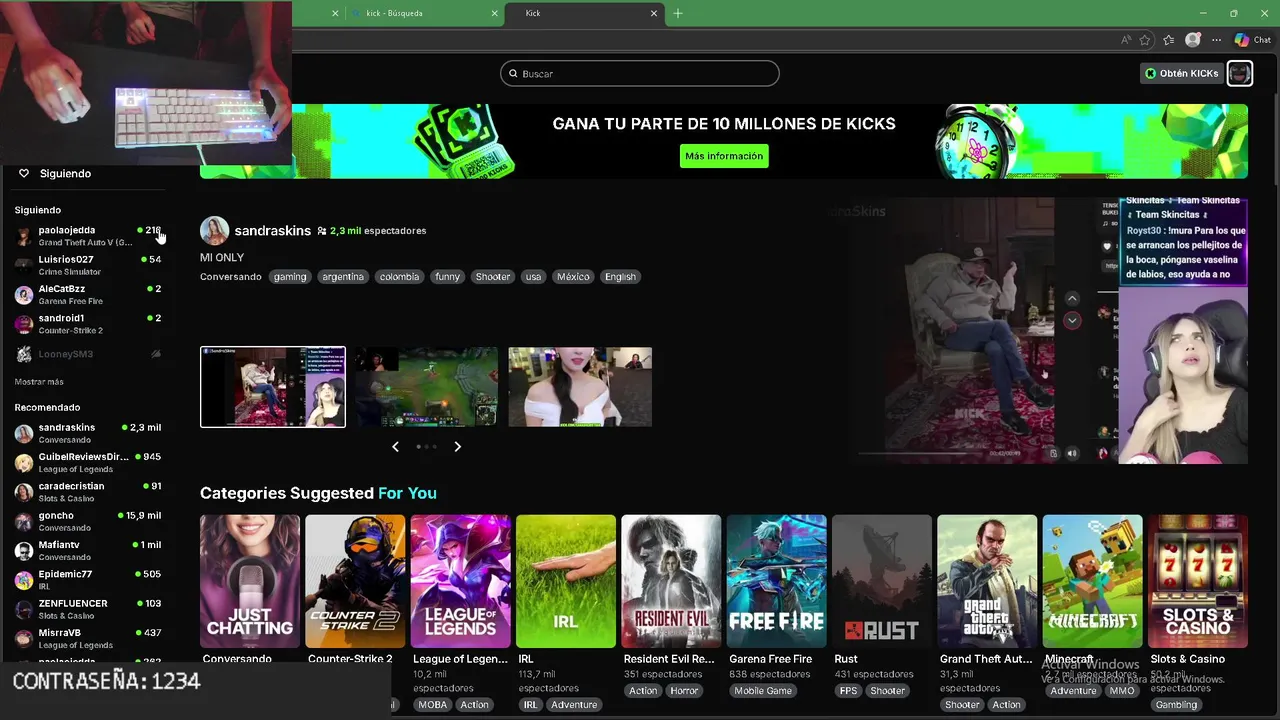Screen dimensions: 1280x720
Task: Click the search magnifier icon in Buscar field
Action: point(513,73)
